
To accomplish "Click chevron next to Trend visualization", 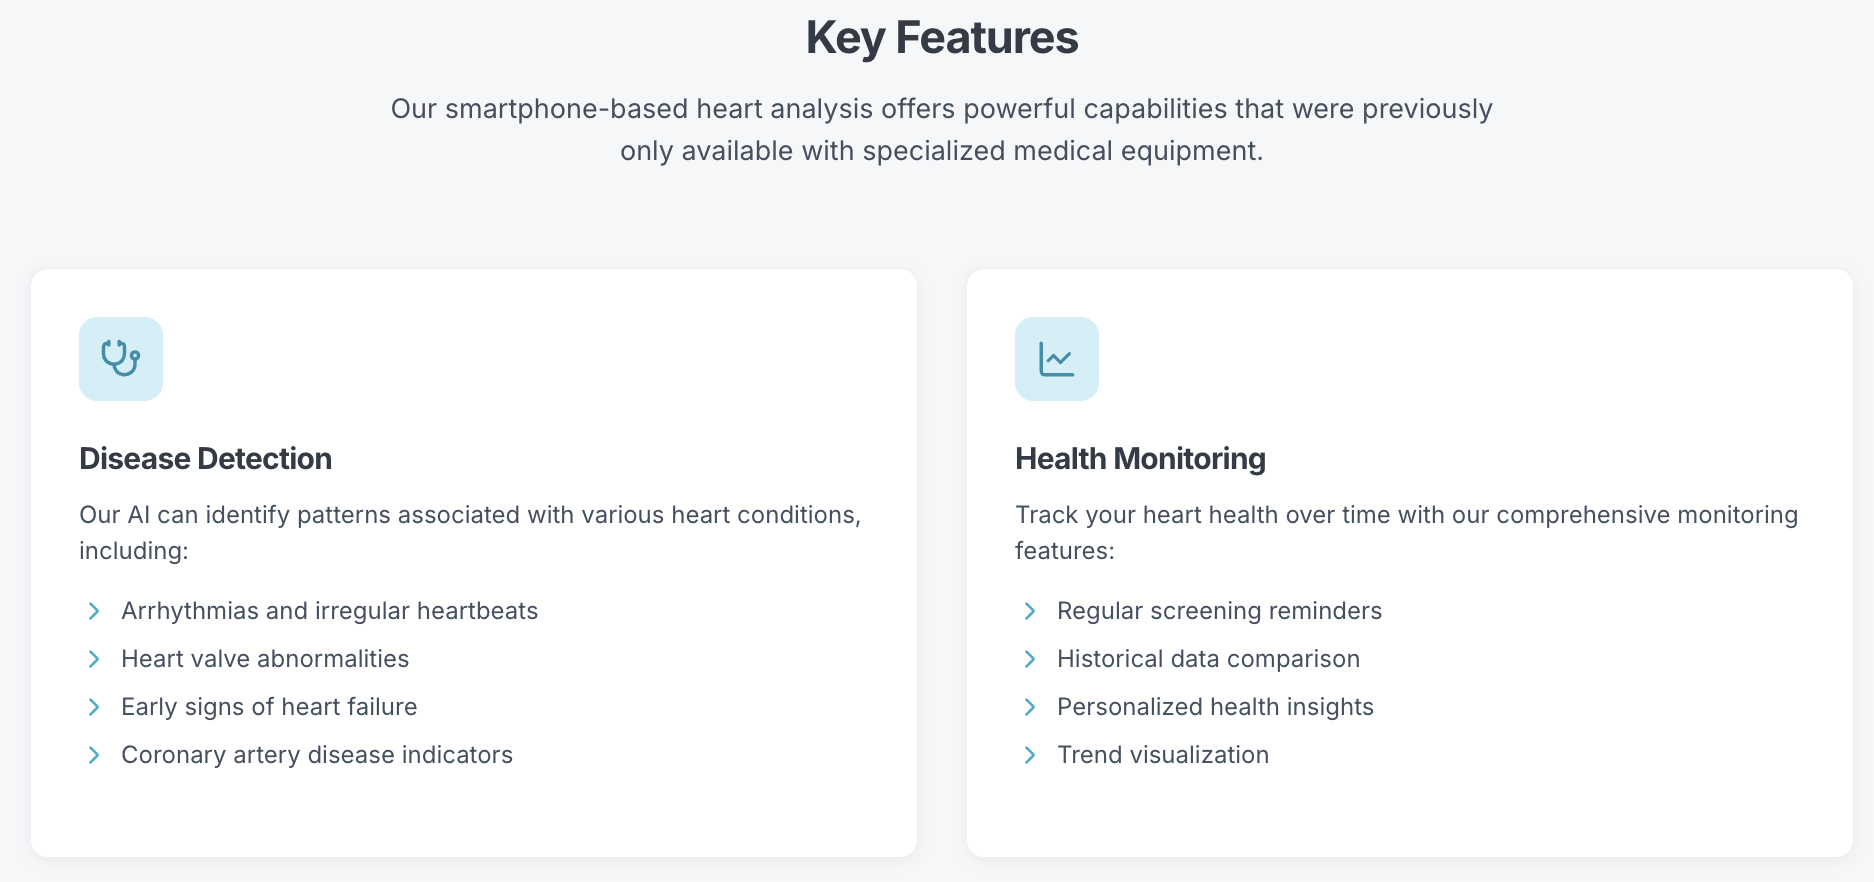I will [x=1030, y=755].
